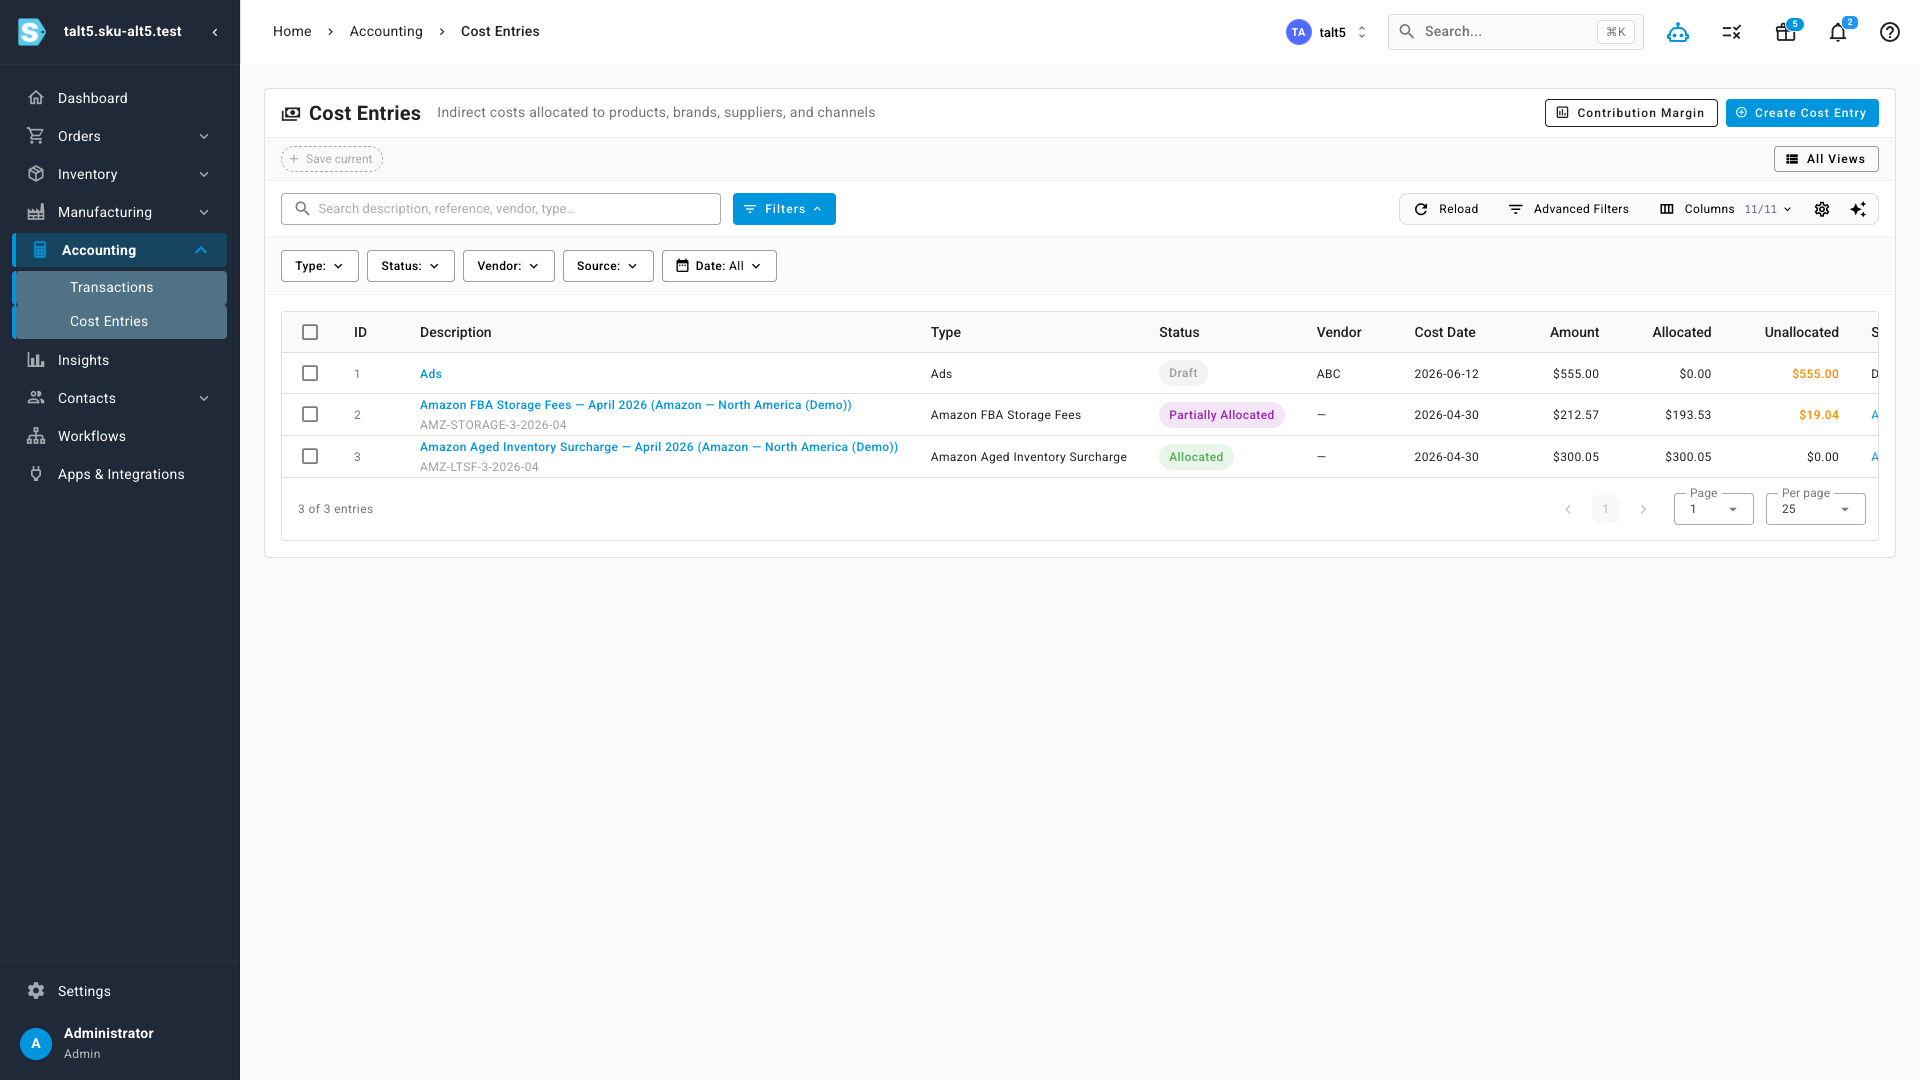This screenshot has width=1920, height=1080.
Task: Open the gift box updates icon
Action: (x=1786, y=32)
